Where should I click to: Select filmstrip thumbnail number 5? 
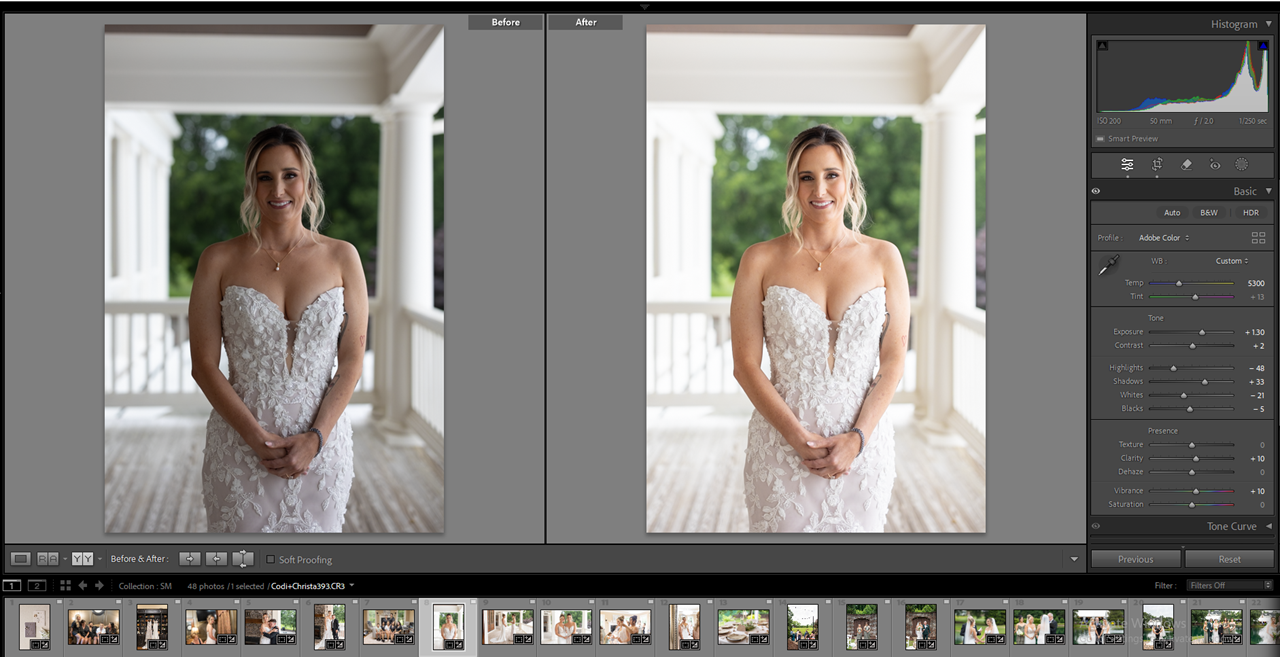click(271, 627)
